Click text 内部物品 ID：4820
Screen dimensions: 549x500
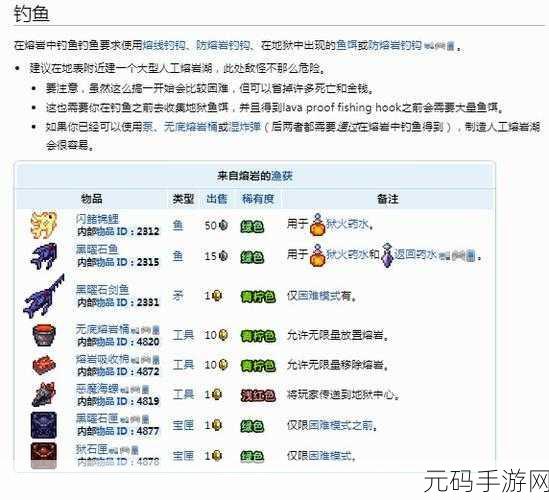pyautogui.click(x=118, y=342)
